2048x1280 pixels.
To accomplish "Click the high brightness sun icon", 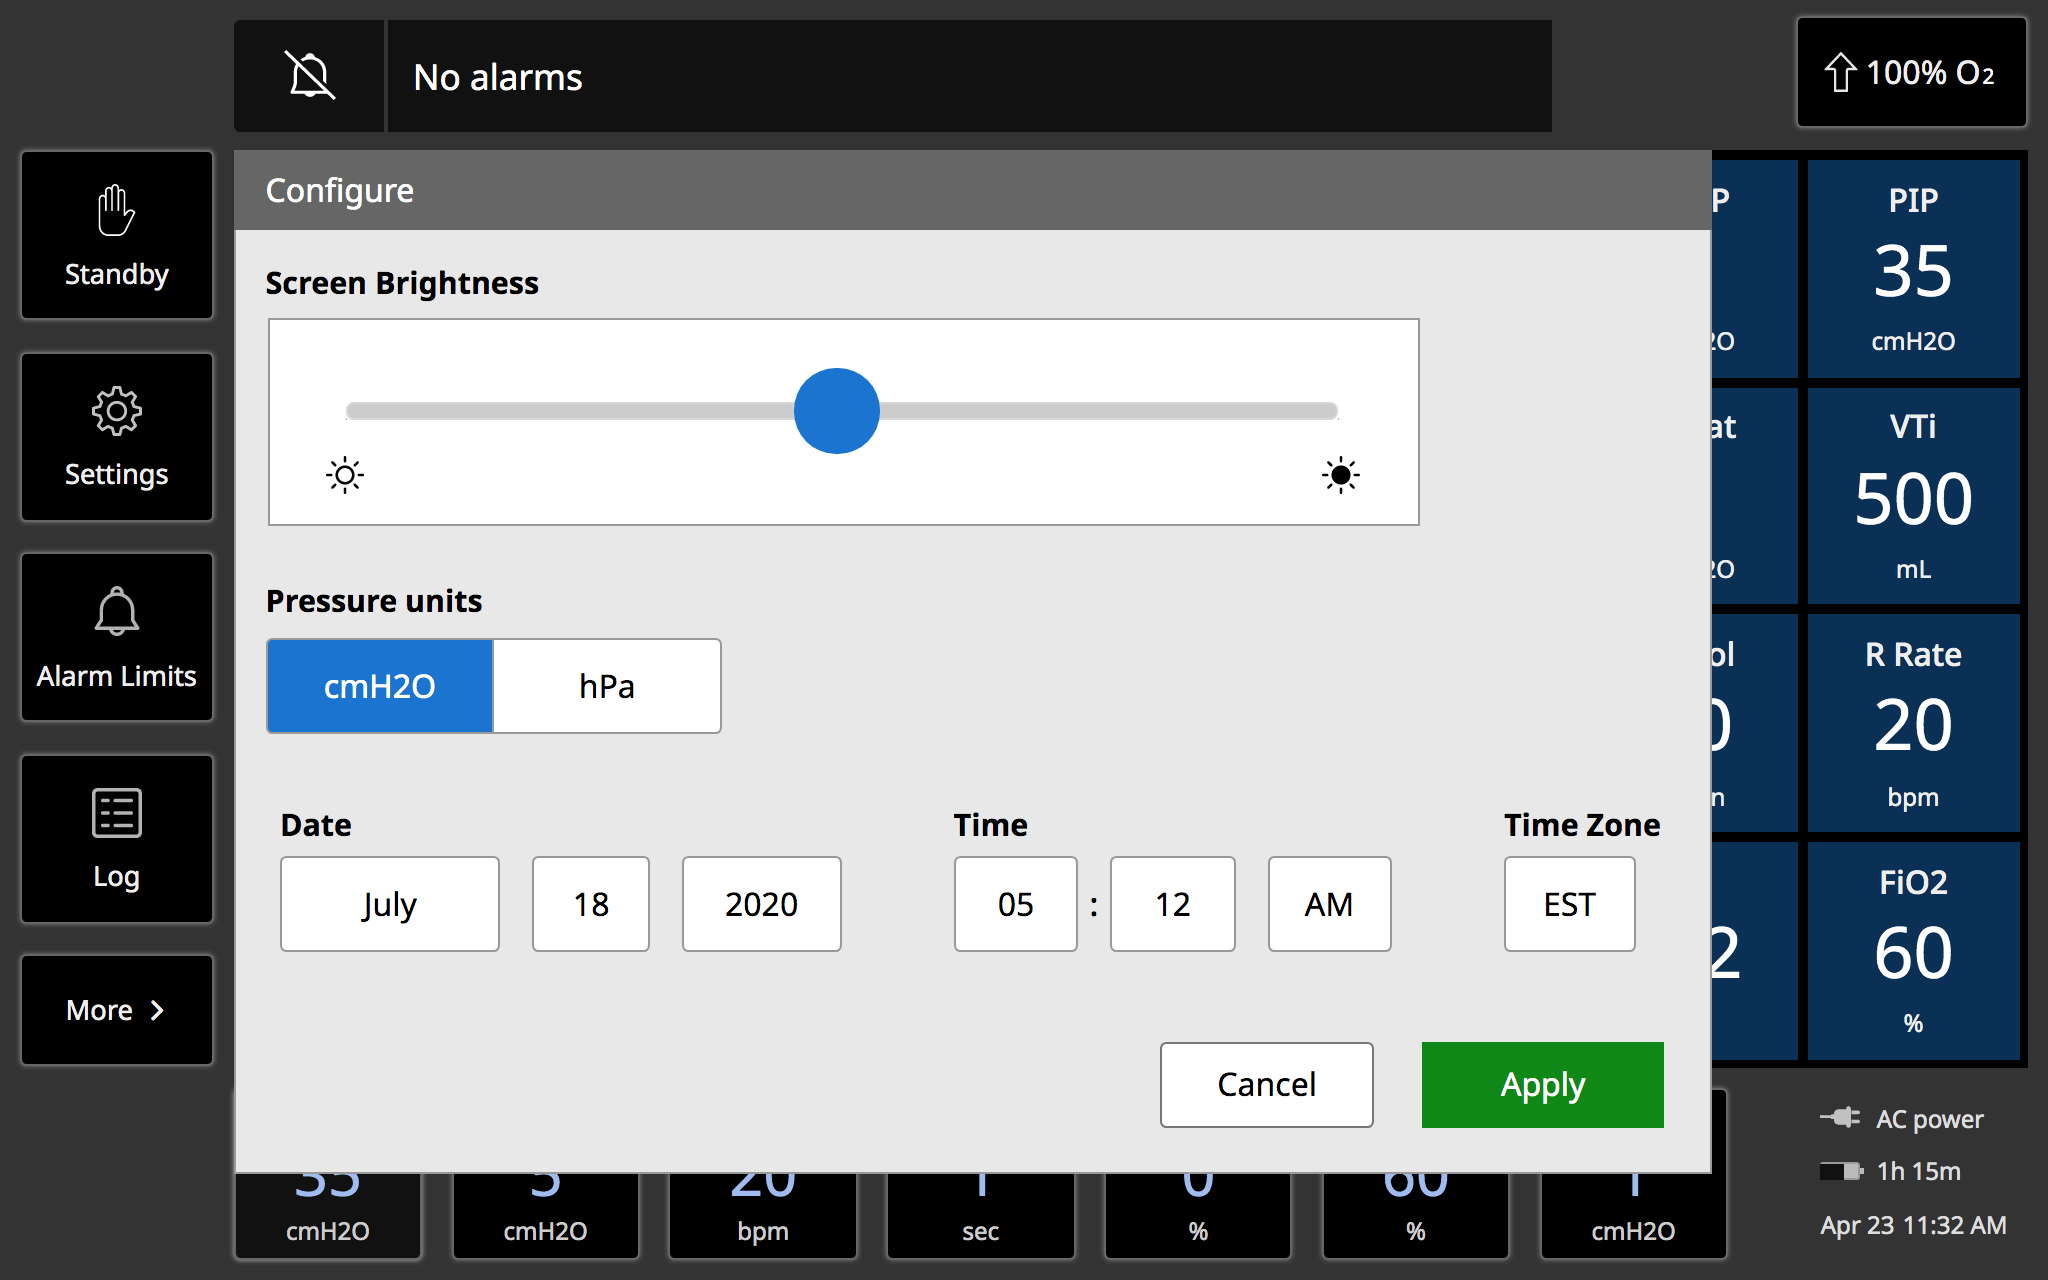I will [1340, 475].
